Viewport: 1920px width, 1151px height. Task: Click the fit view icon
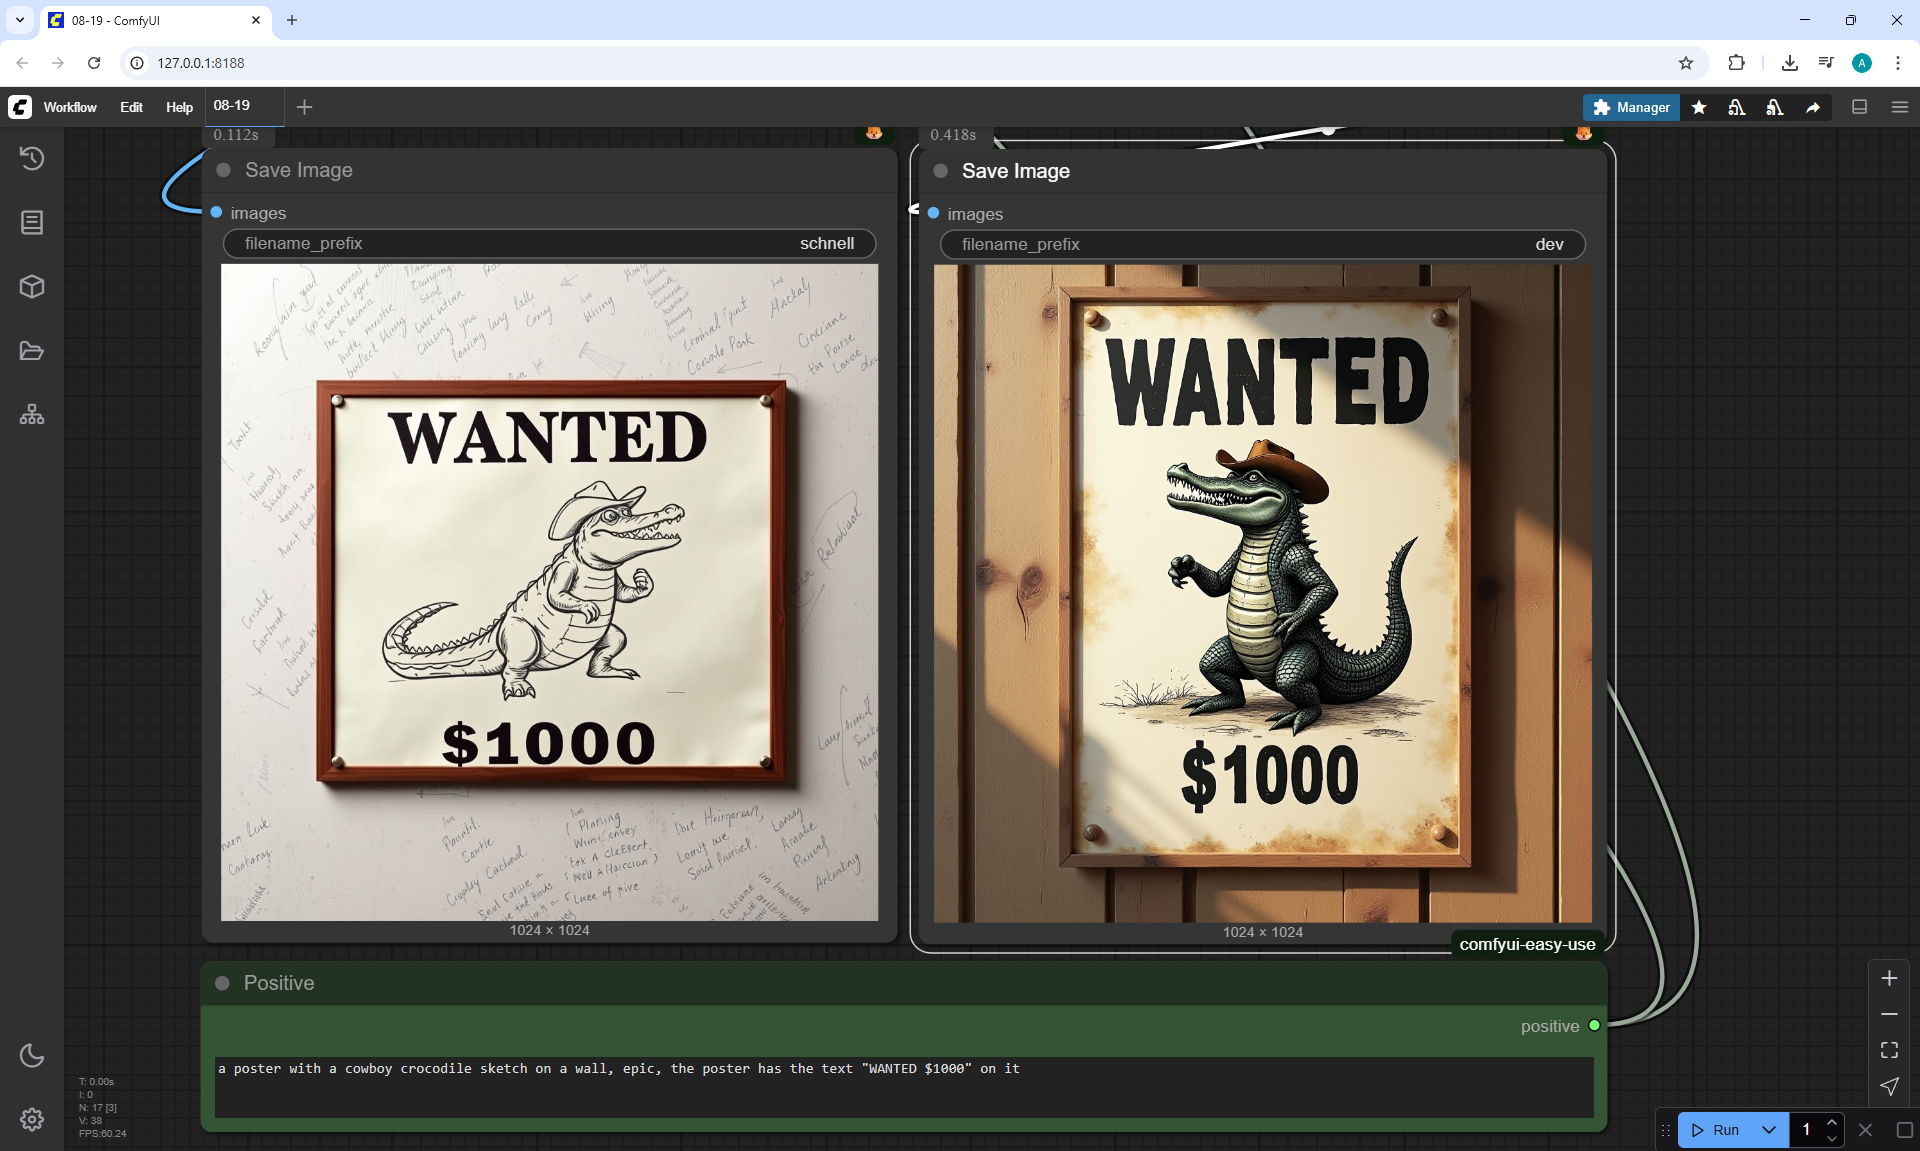1889,1050
